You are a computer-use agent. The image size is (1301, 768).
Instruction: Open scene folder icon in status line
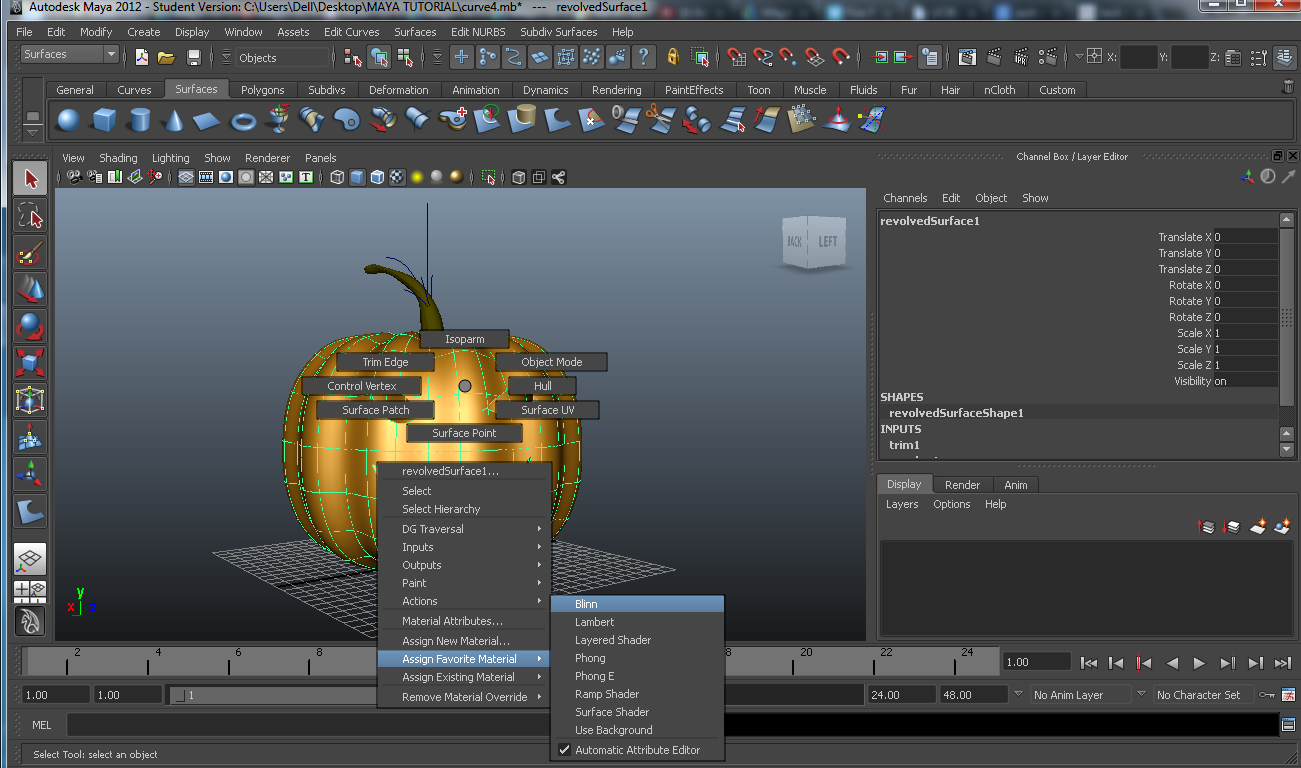(166, 57)
